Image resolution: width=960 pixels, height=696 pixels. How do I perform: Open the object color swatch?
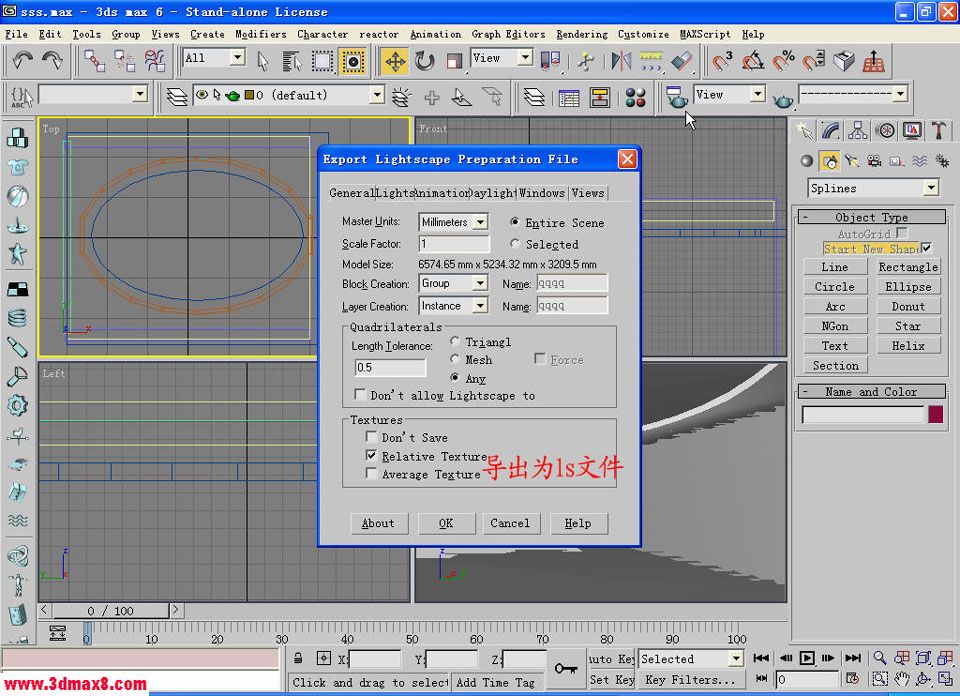click(x=936, y=414)
